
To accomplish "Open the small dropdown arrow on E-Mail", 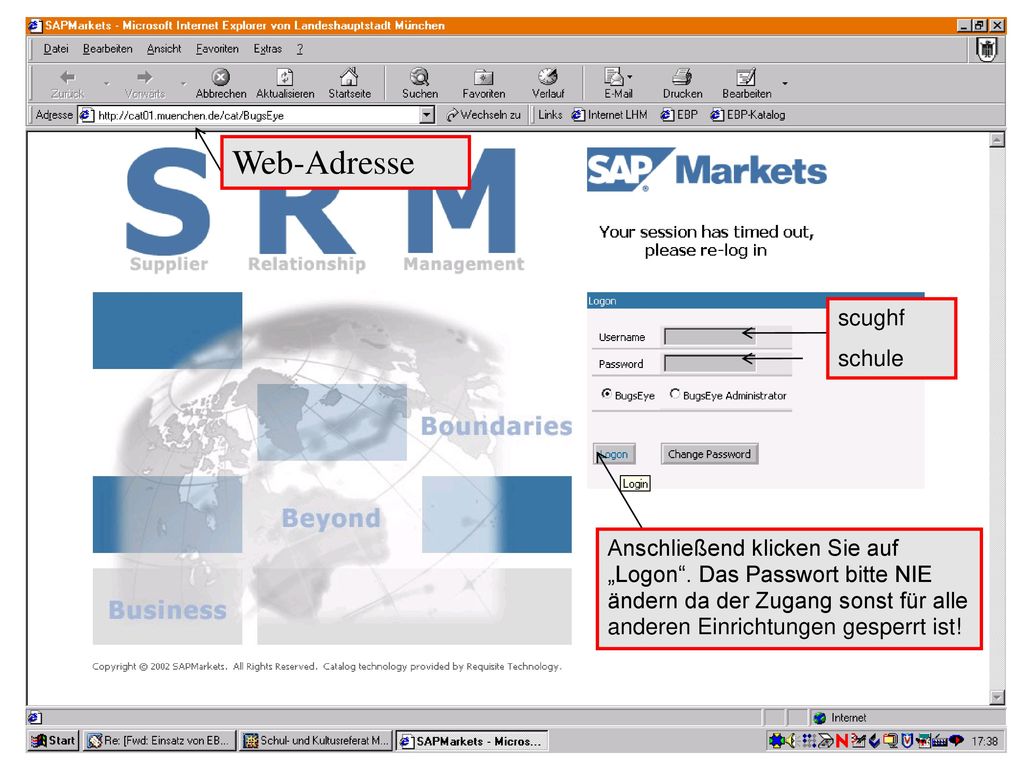I will coord(630,76).
